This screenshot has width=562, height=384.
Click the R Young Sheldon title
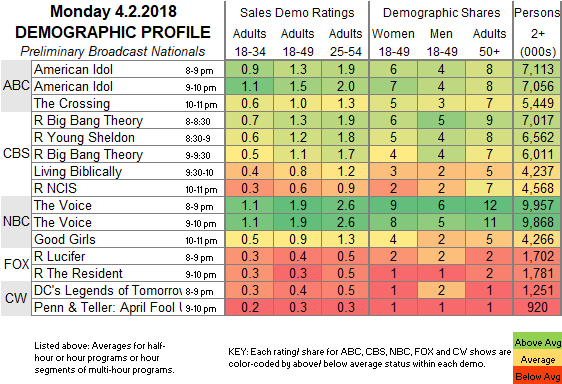tap(84, 137)
